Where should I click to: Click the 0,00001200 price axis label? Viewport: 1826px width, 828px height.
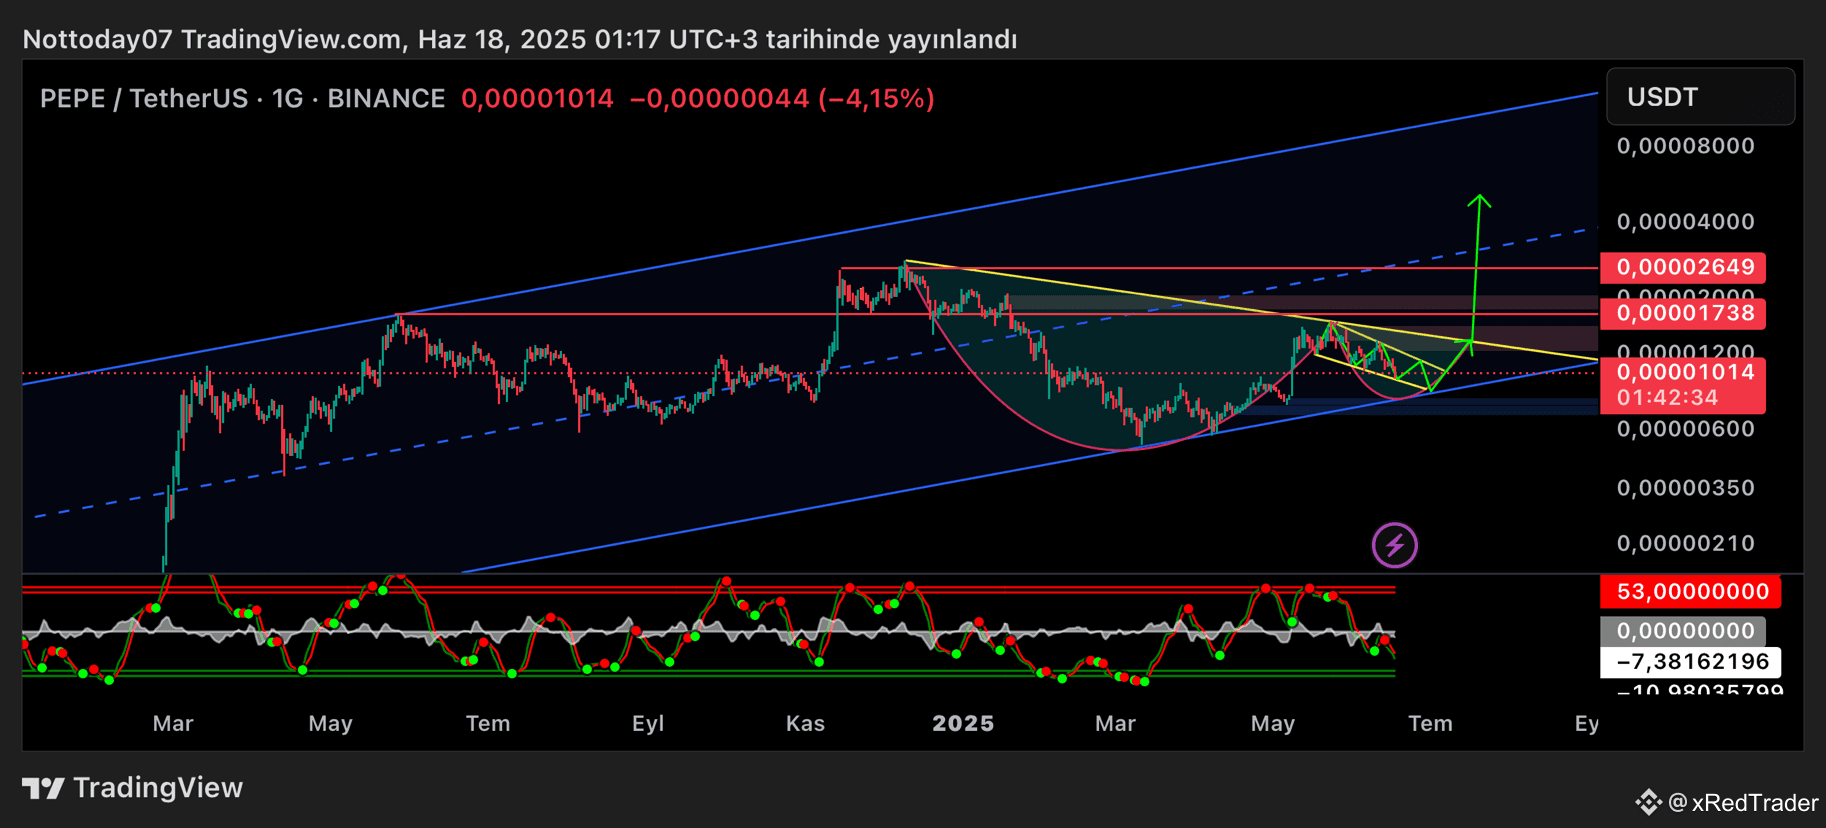point(1686,351)
